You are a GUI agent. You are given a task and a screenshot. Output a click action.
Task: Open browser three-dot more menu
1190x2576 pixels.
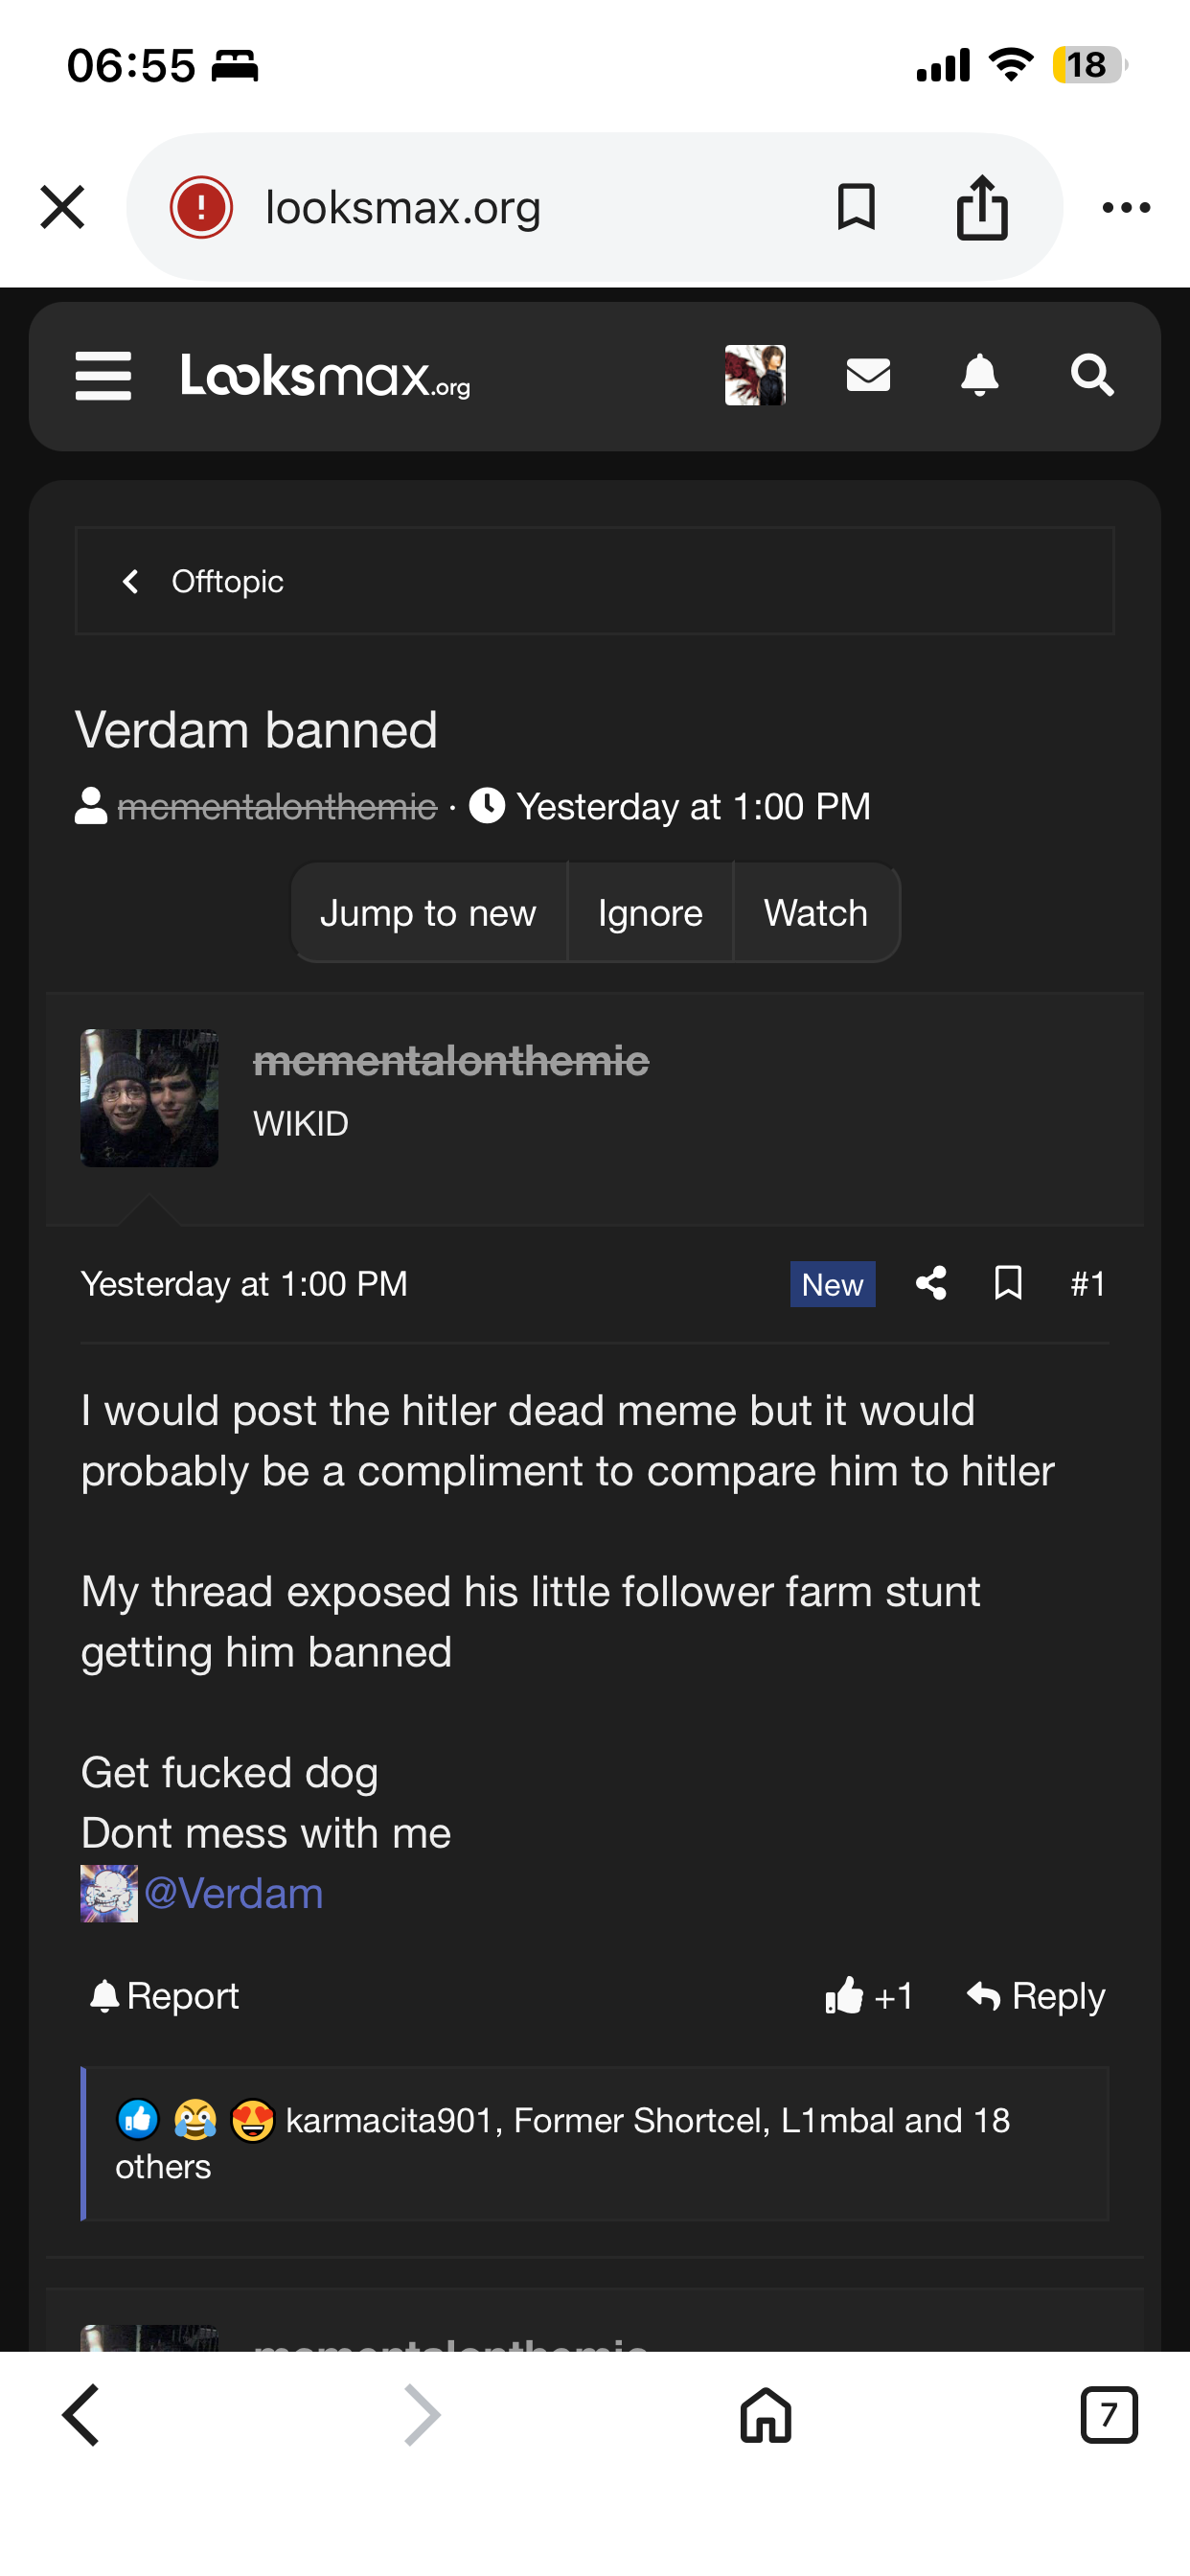click(1125, 208)
